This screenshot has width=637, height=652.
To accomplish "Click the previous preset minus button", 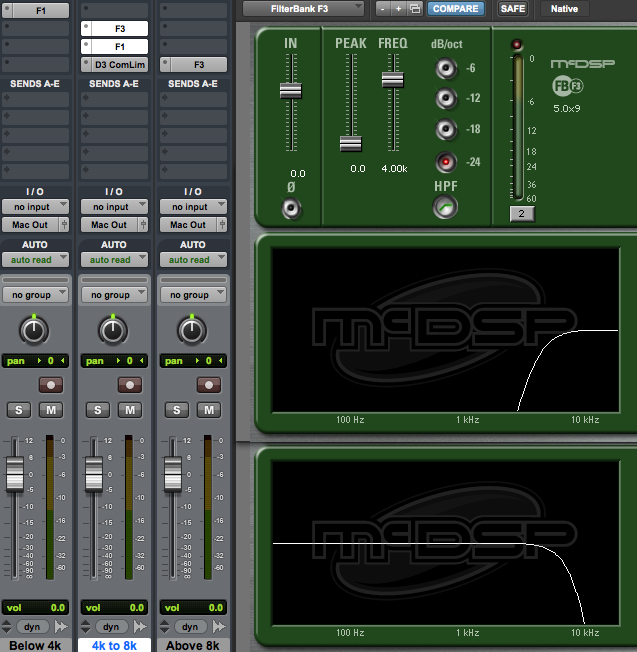I will coord(382,9).
